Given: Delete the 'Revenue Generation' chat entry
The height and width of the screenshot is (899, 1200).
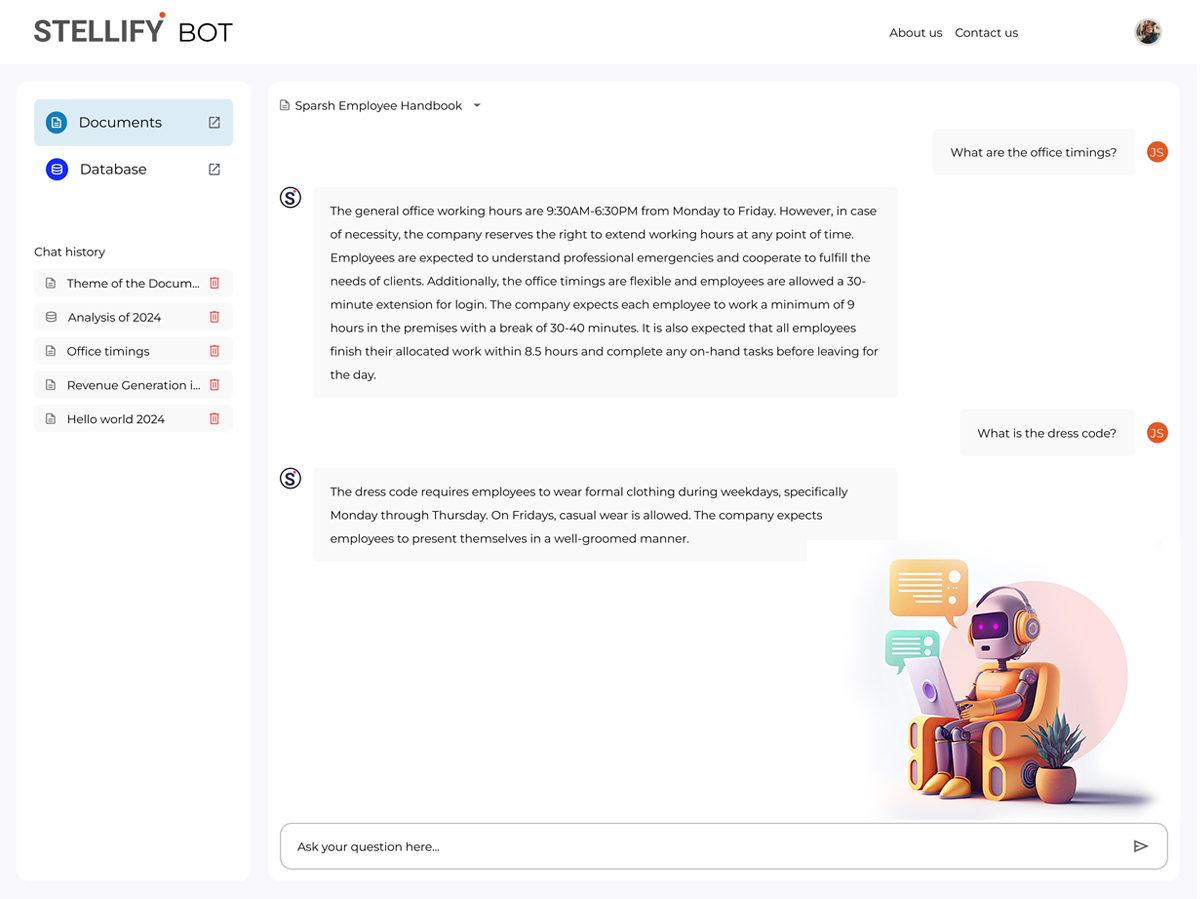Looking at the screenshot, I should coord(214,385).
